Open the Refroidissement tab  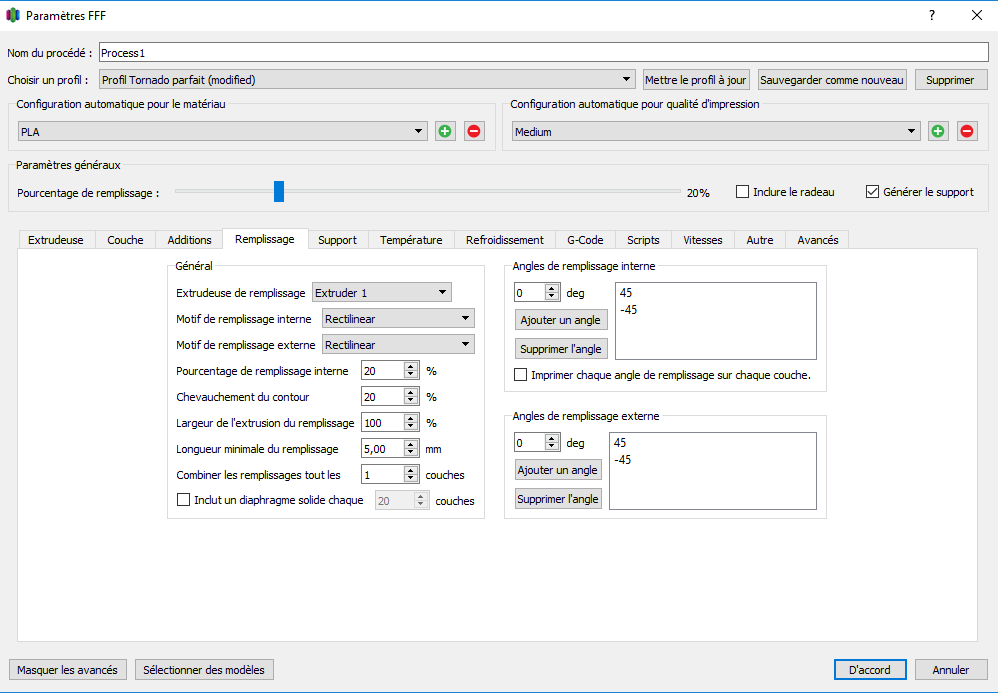(505, 240)
